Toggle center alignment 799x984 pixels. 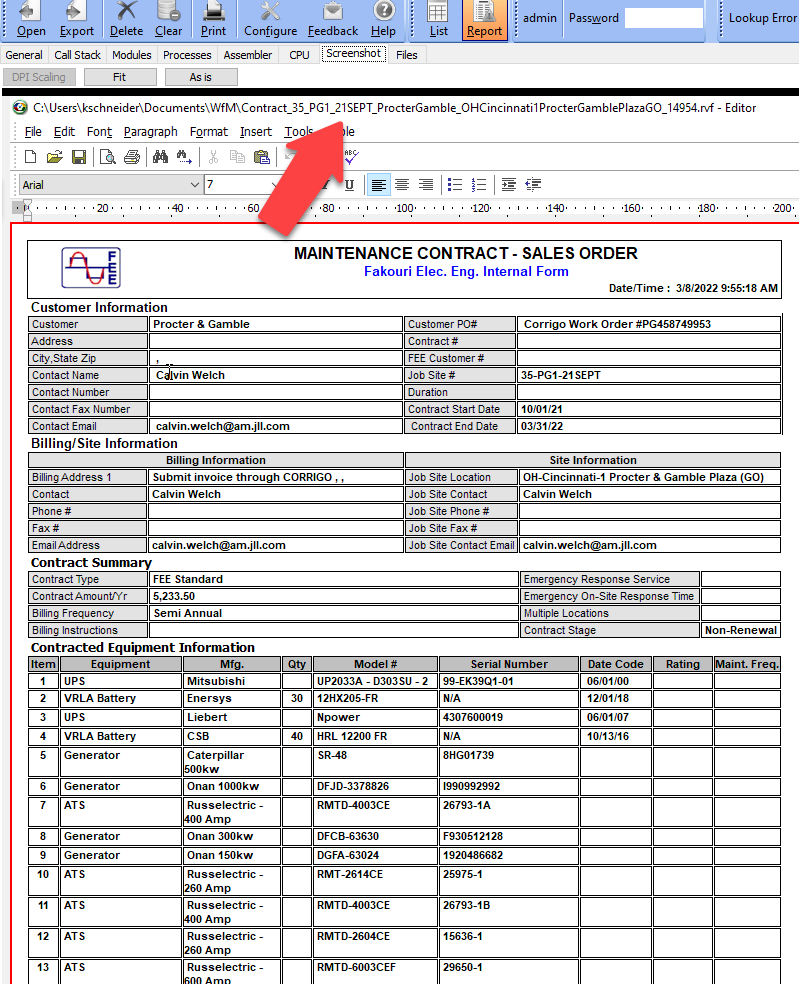tap(402, 184)
